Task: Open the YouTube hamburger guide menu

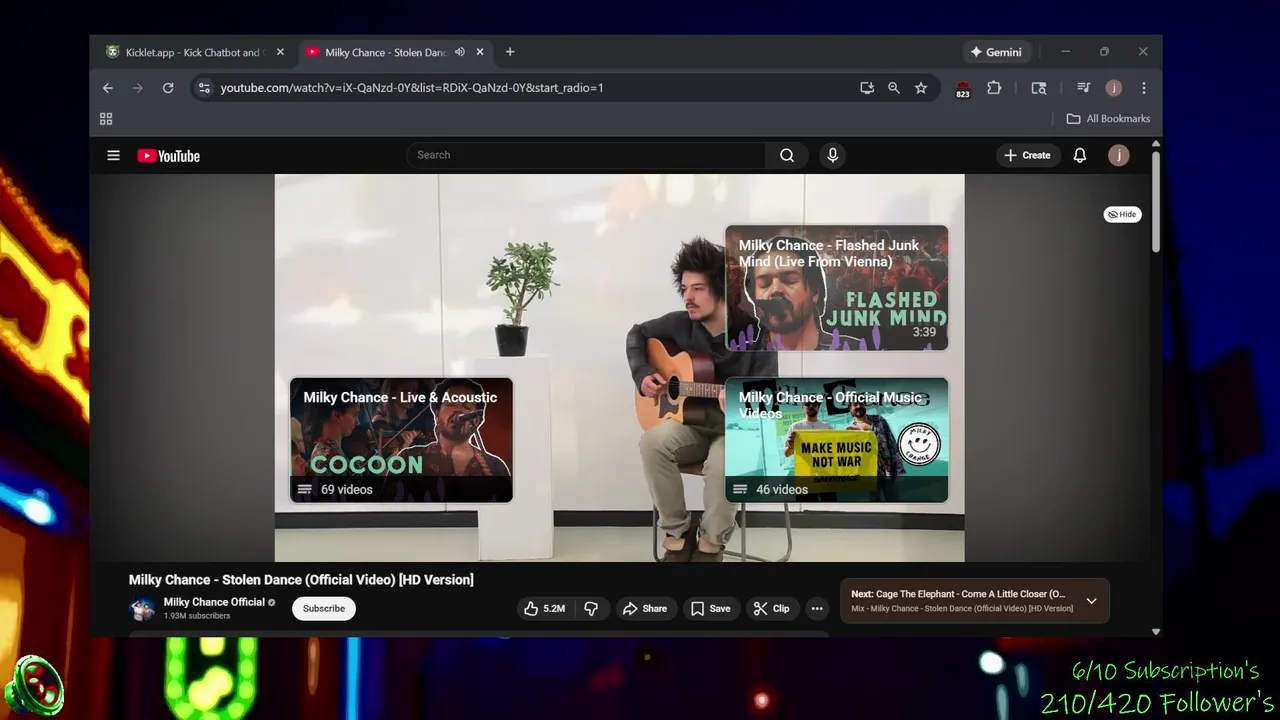Action: point(113,155)
